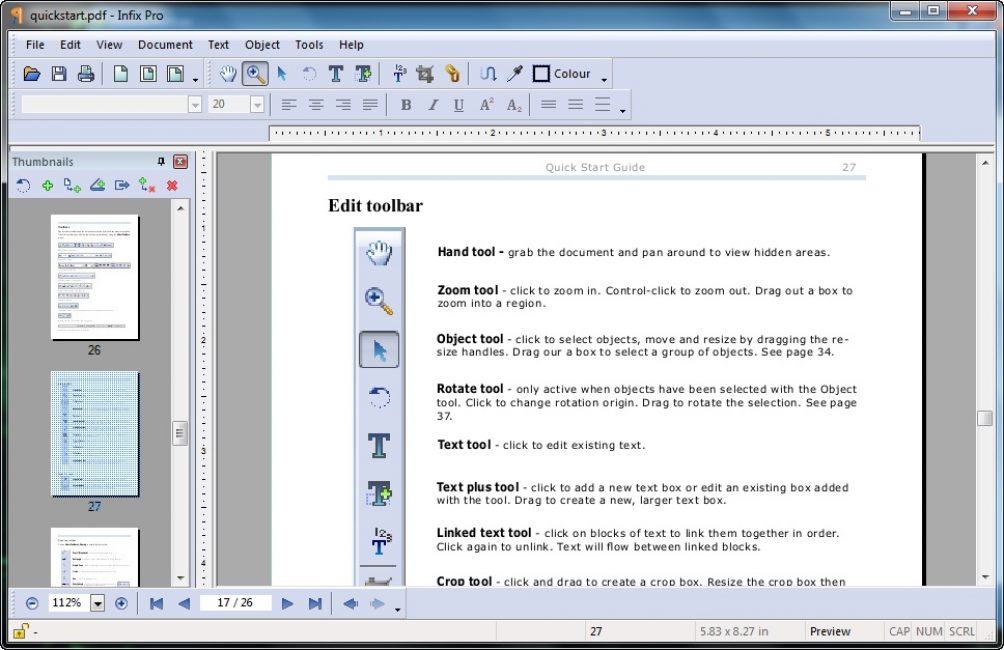Open the Tools menu
This screenshot has height=650, width=1004.
pyautogui.click(x=309, y=45)
